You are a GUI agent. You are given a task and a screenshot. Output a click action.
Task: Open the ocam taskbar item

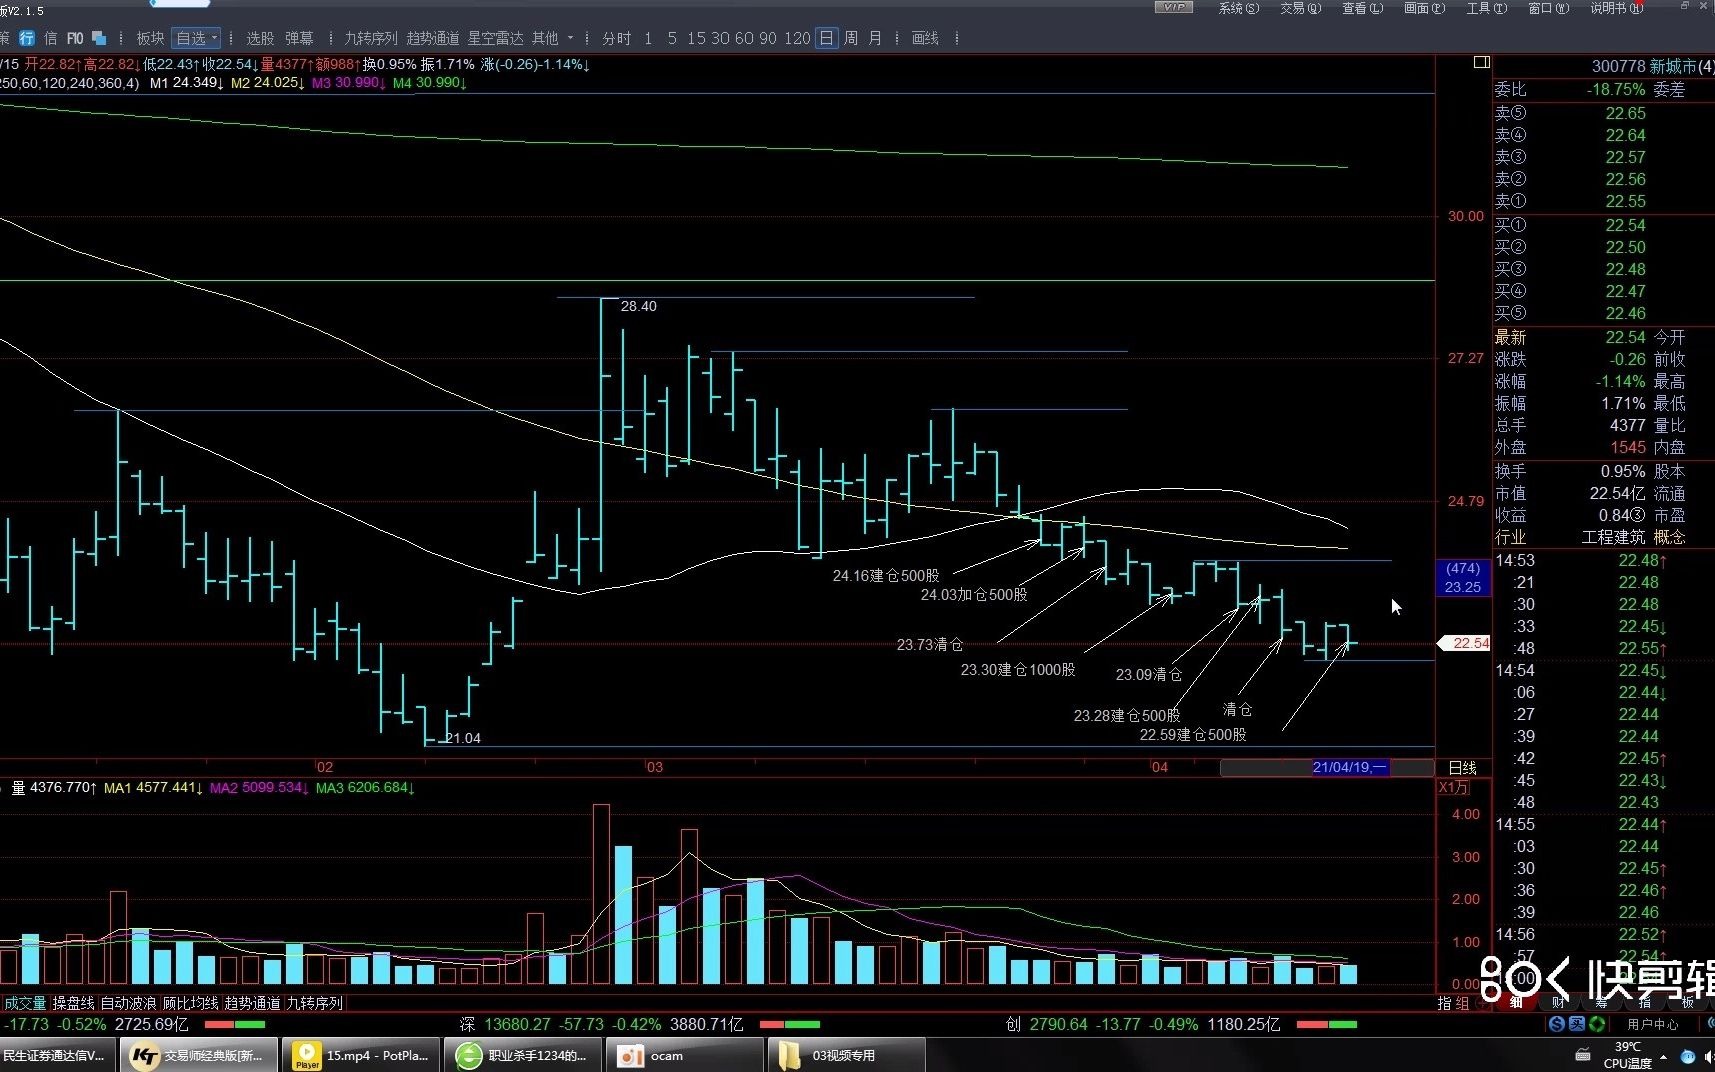tap(685, 1055)
